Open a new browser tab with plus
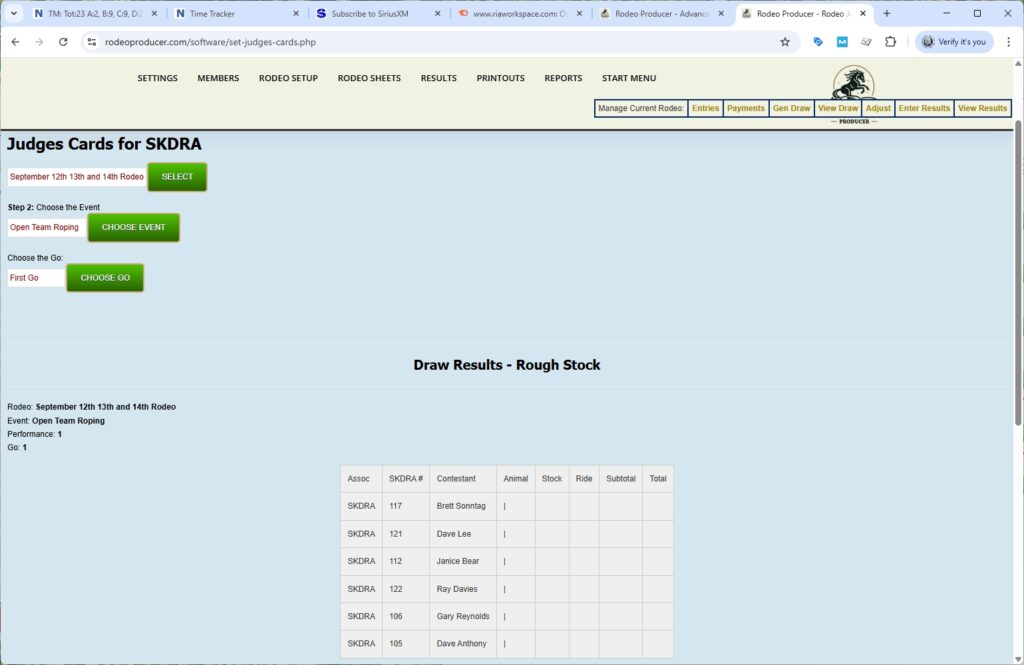This screenshot has width=1024, height=665. pyautogui.click(x=886, y=14)
